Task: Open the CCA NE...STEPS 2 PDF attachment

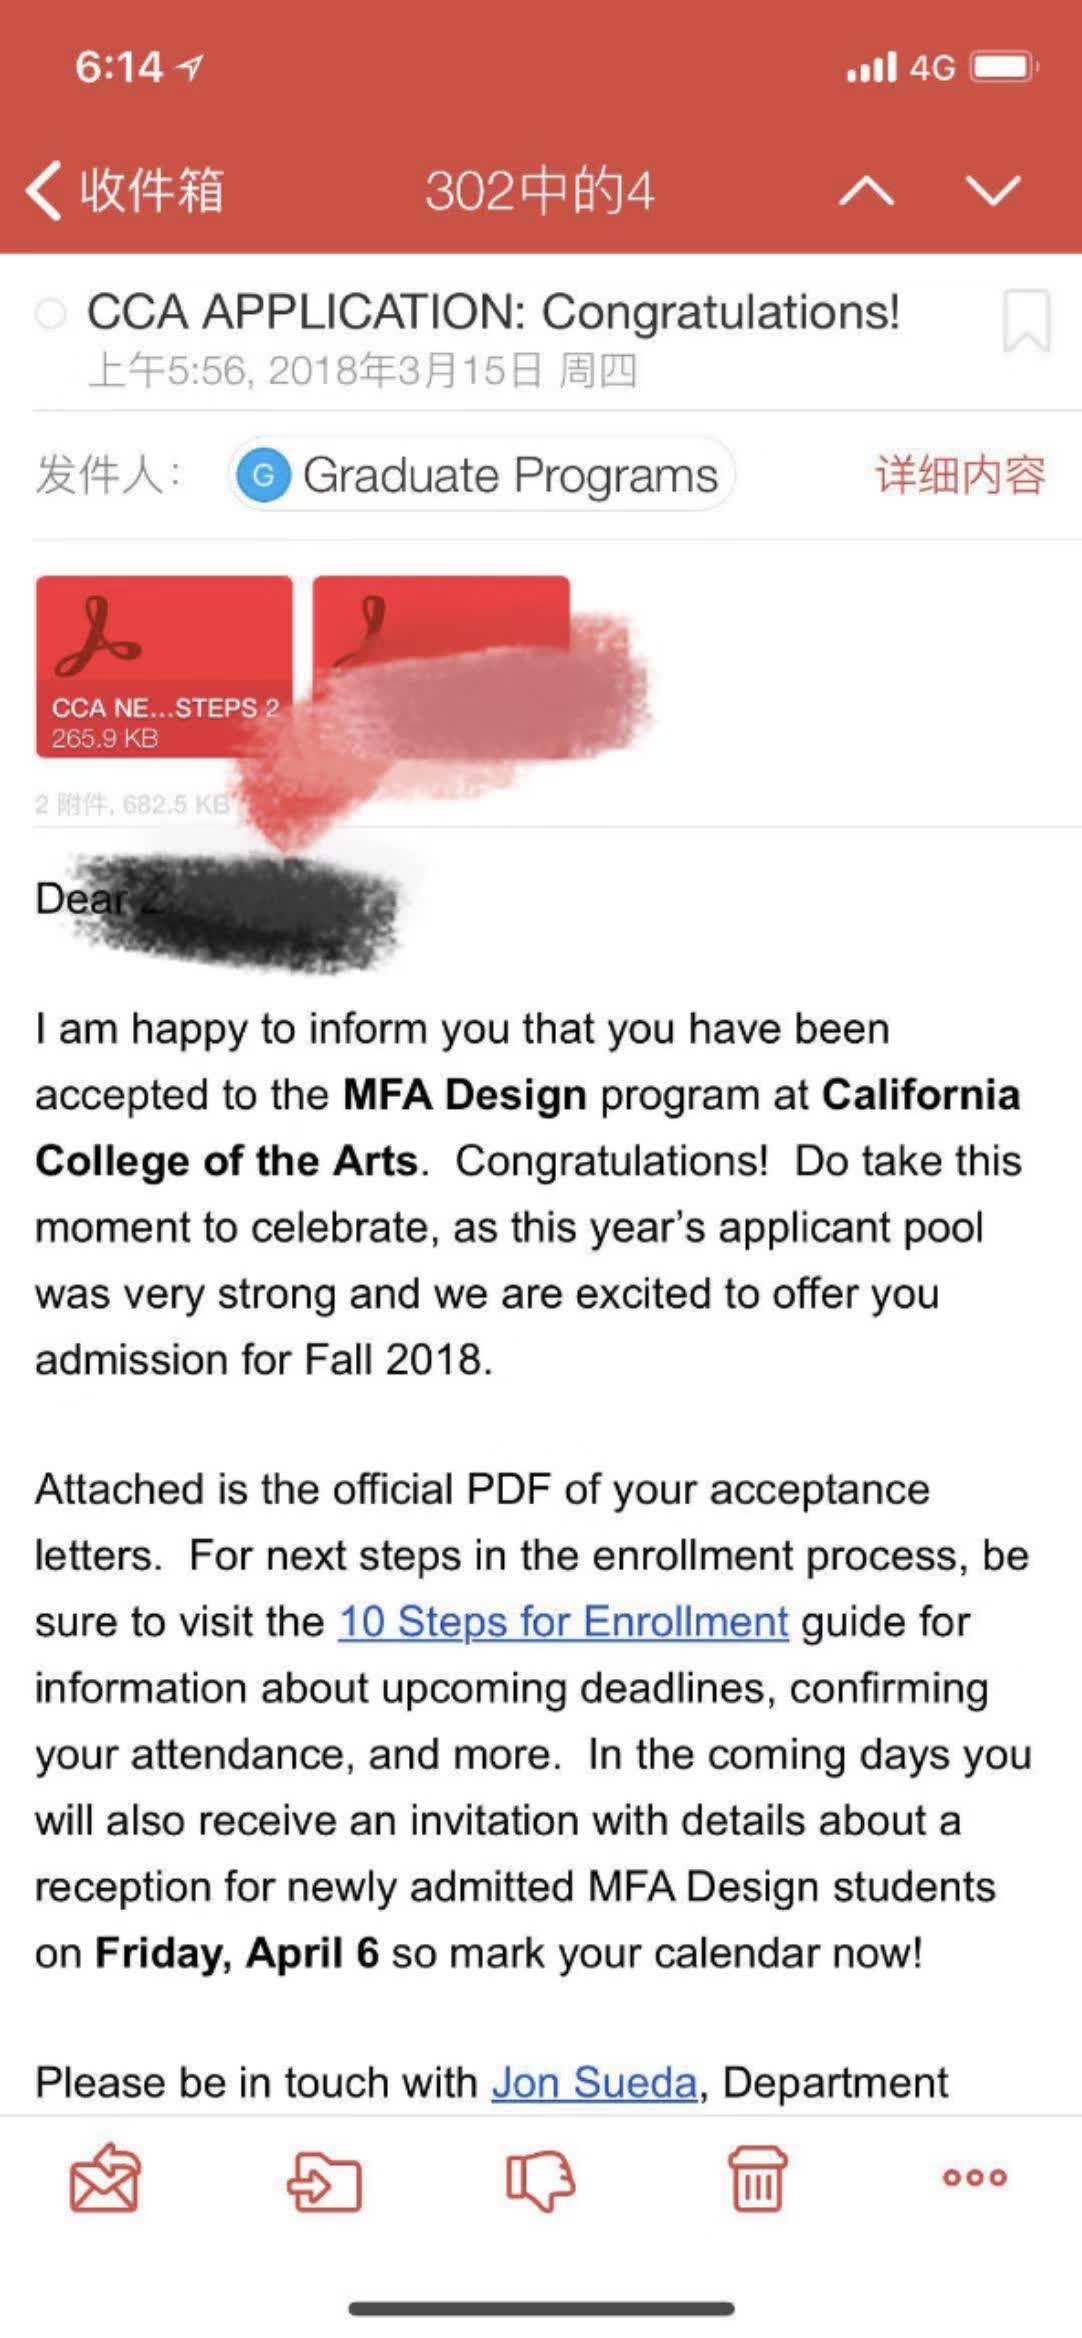Action: [x=164, y=666]
